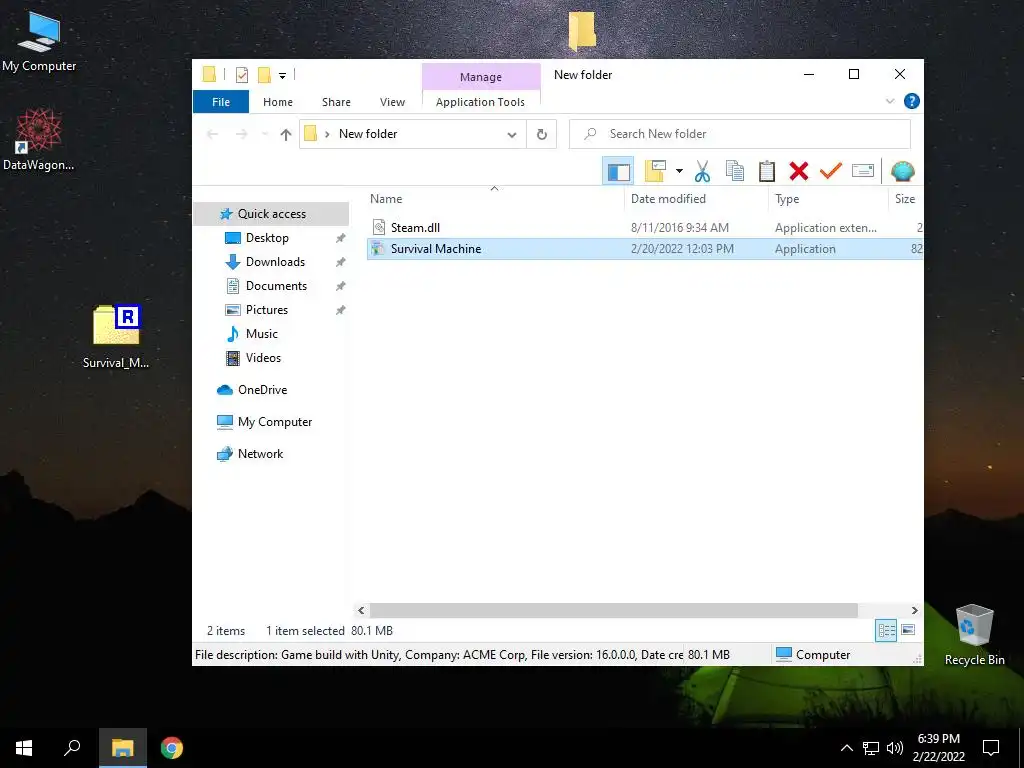Expand the ribbon with the chevron
The height and width of the screenshot is (768, 1024).
889,101
